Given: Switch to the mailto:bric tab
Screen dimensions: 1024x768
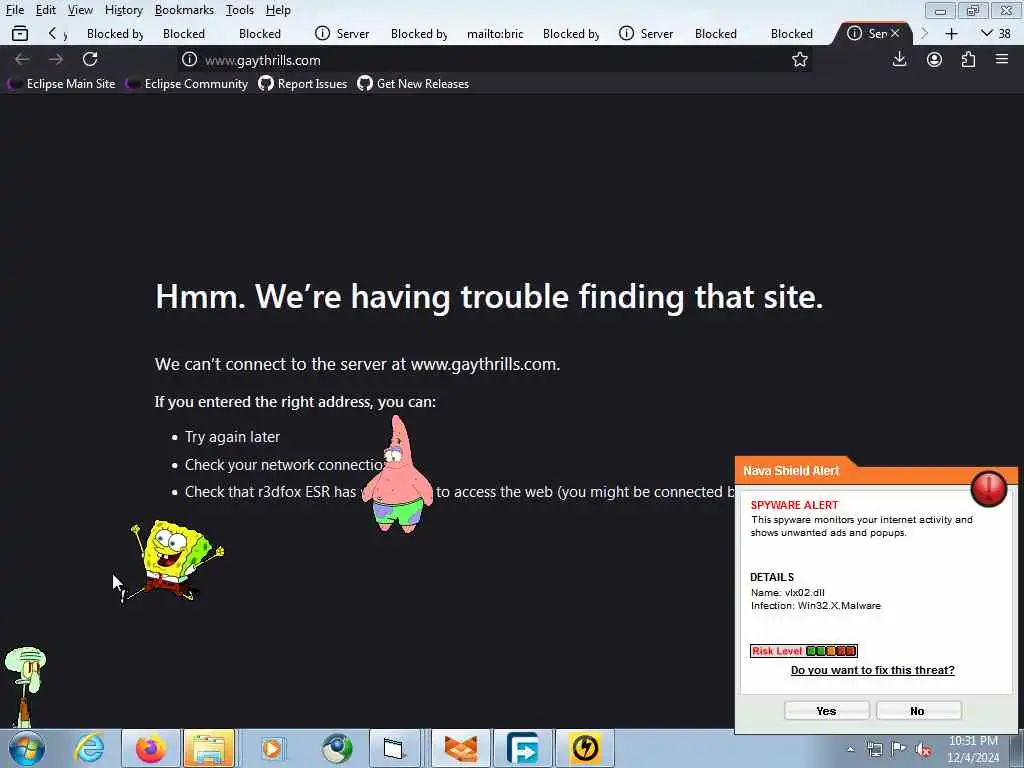Looking at the screenshot, I should (x=494, y=34).
